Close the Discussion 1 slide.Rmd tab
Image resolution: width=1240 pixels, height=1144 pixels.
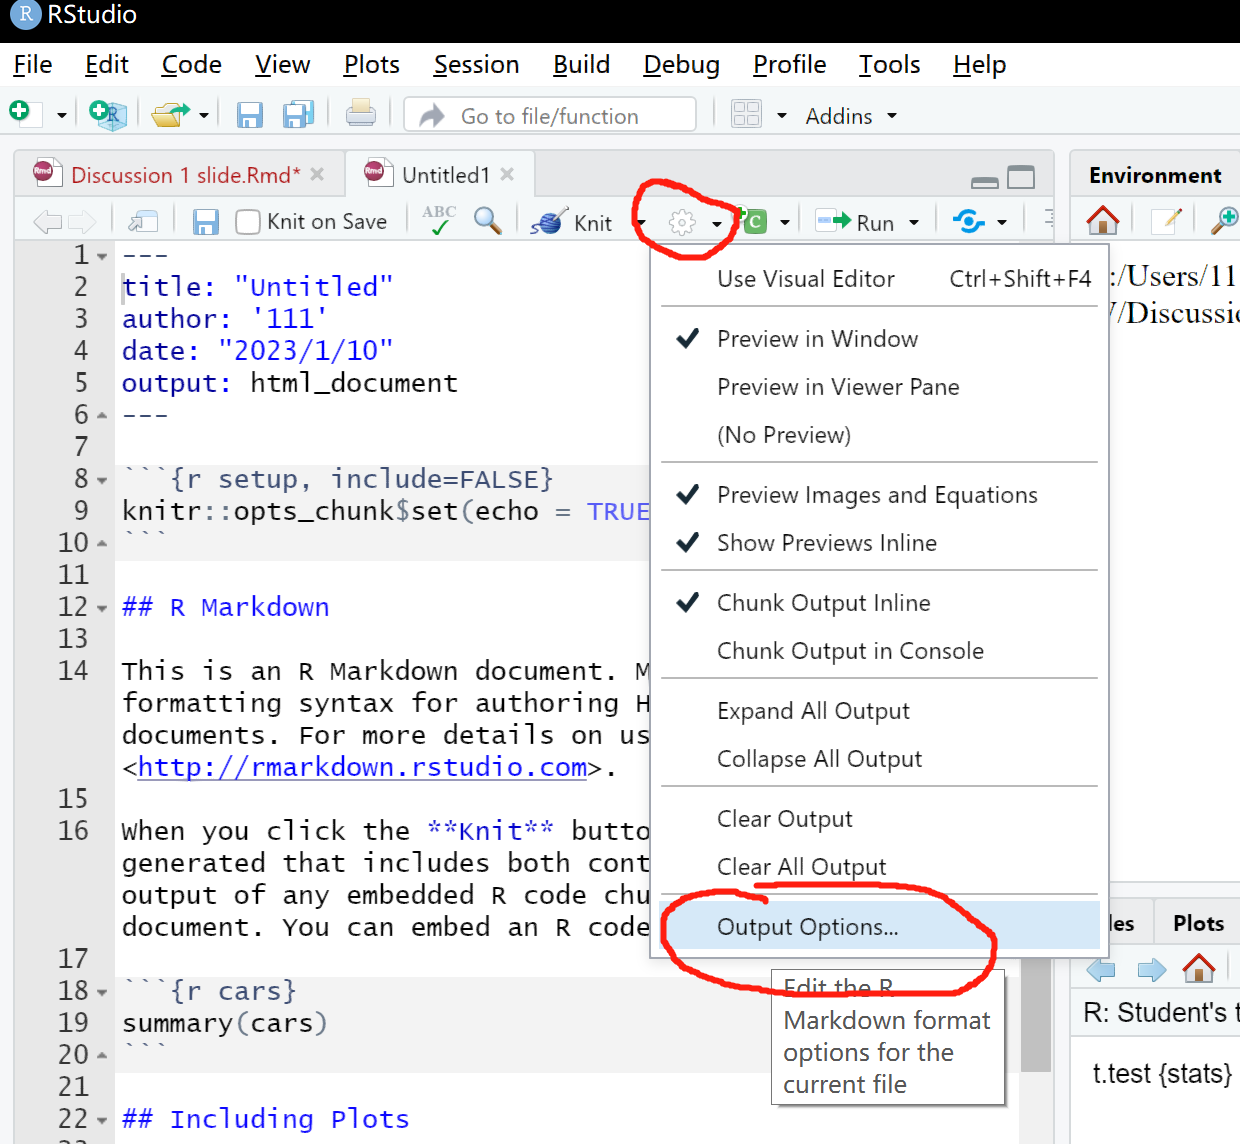tap(317, 174)
